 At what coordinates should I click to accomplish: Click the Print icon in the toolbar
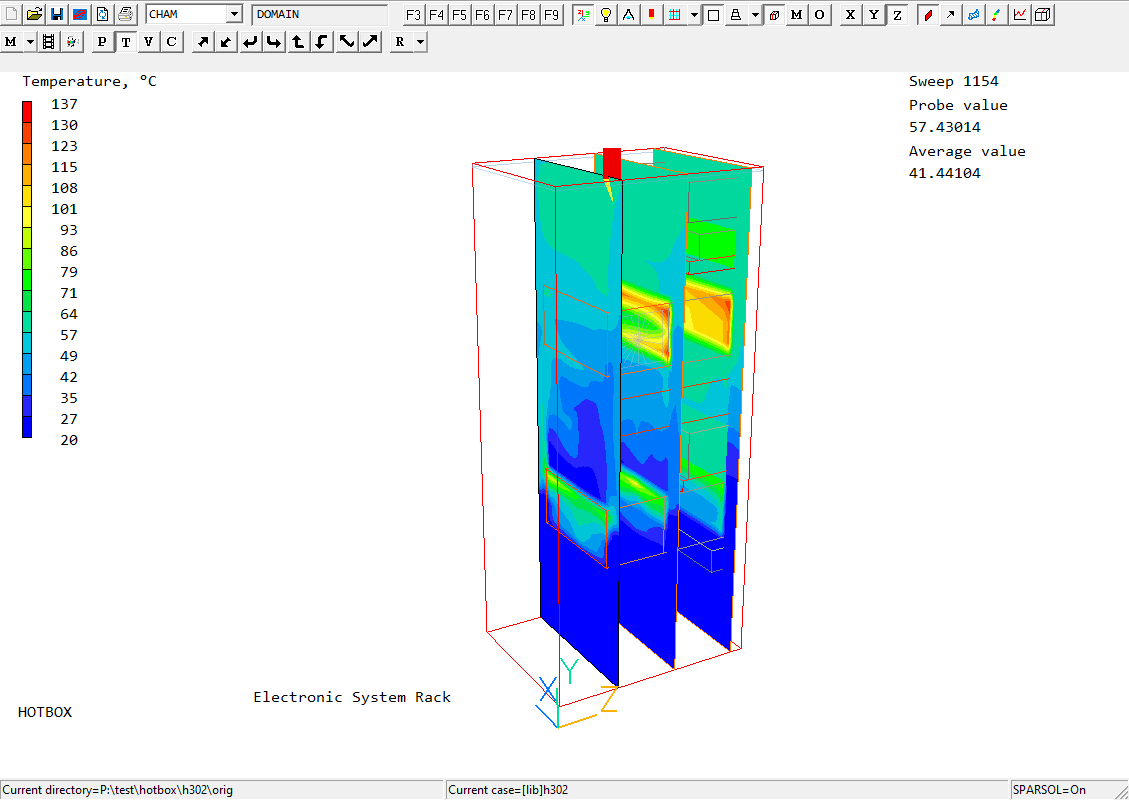(125, 14)
